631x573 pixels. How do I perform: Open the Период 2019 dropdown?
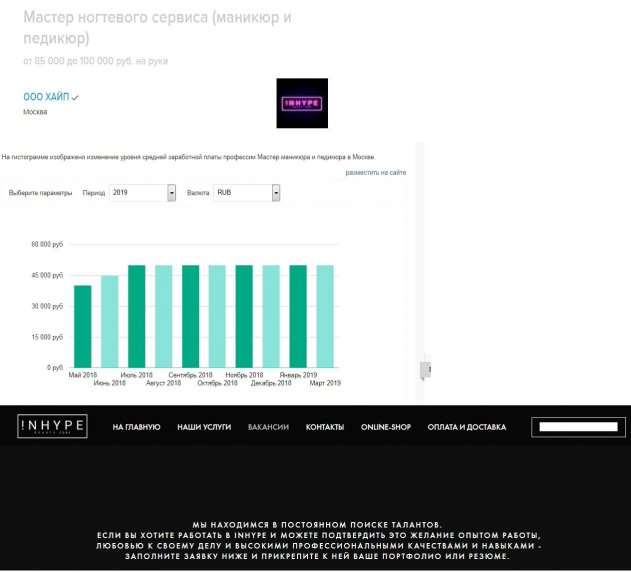pos(142,192)
